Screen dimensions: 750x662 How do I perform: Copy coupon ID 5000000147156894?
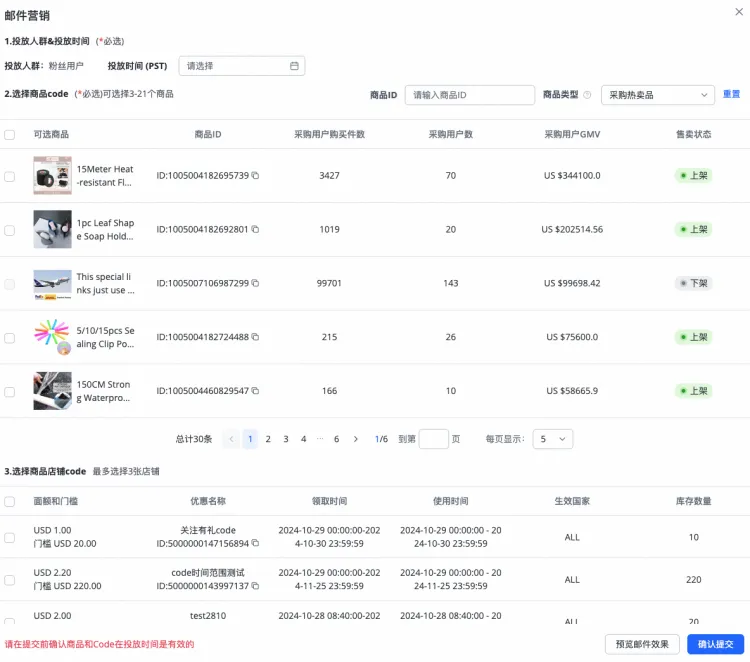click(x=255, y=544)
